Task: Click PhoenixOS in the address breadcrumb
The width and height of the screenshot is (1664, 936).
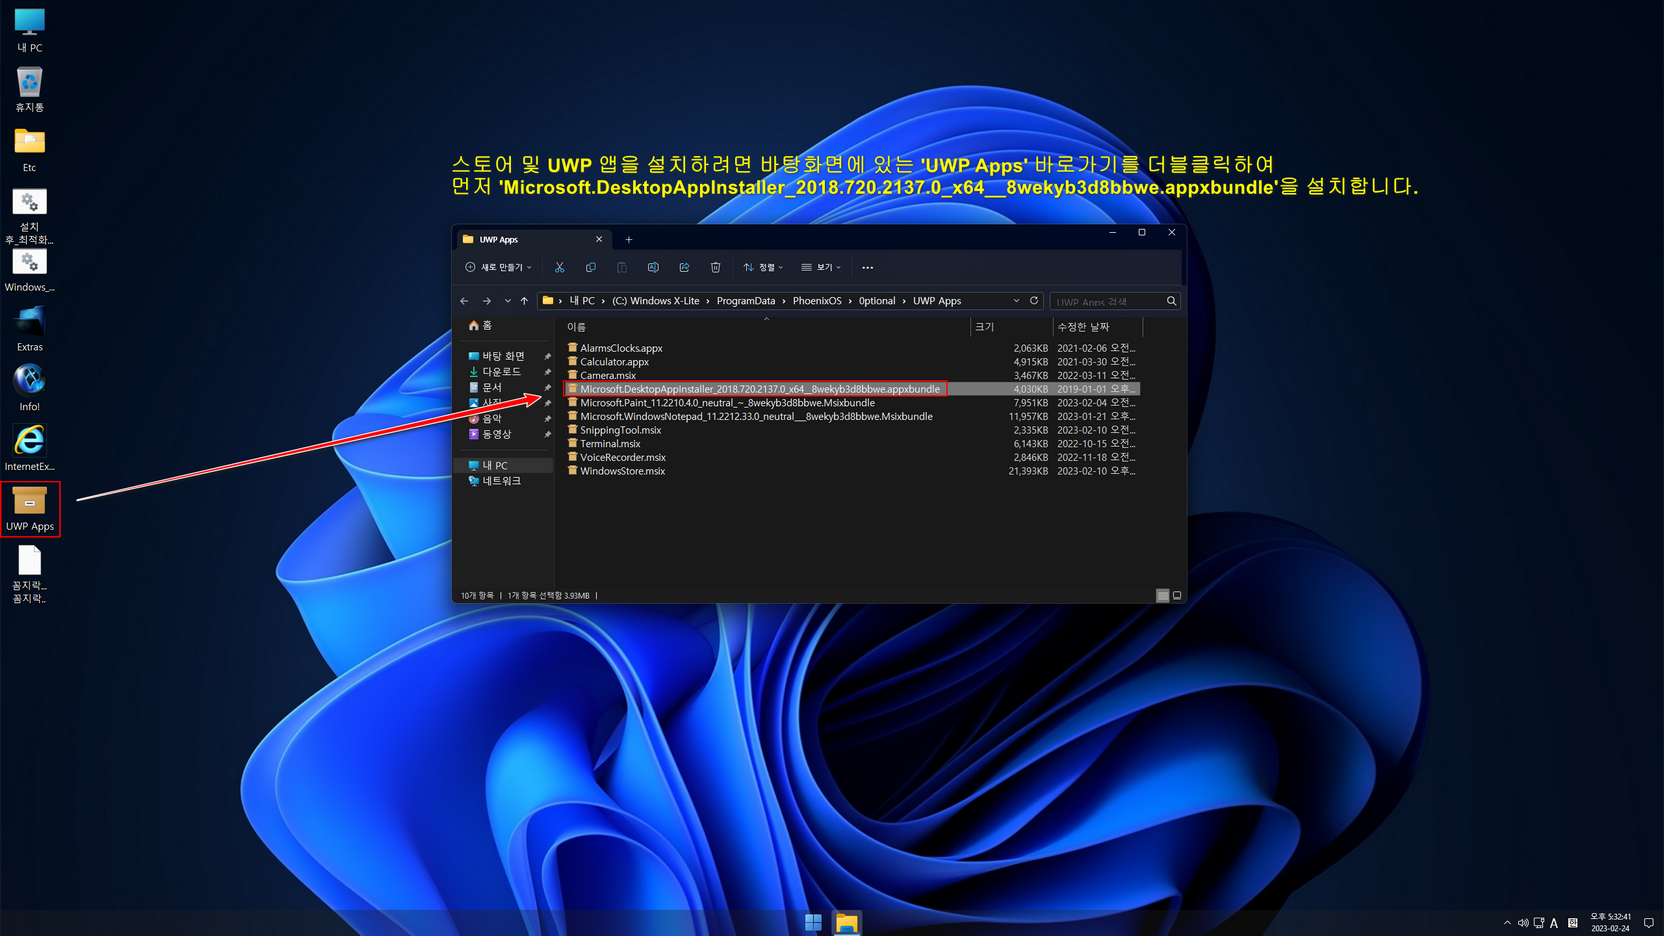Action: pyautogui.click(x=817, y=301)
